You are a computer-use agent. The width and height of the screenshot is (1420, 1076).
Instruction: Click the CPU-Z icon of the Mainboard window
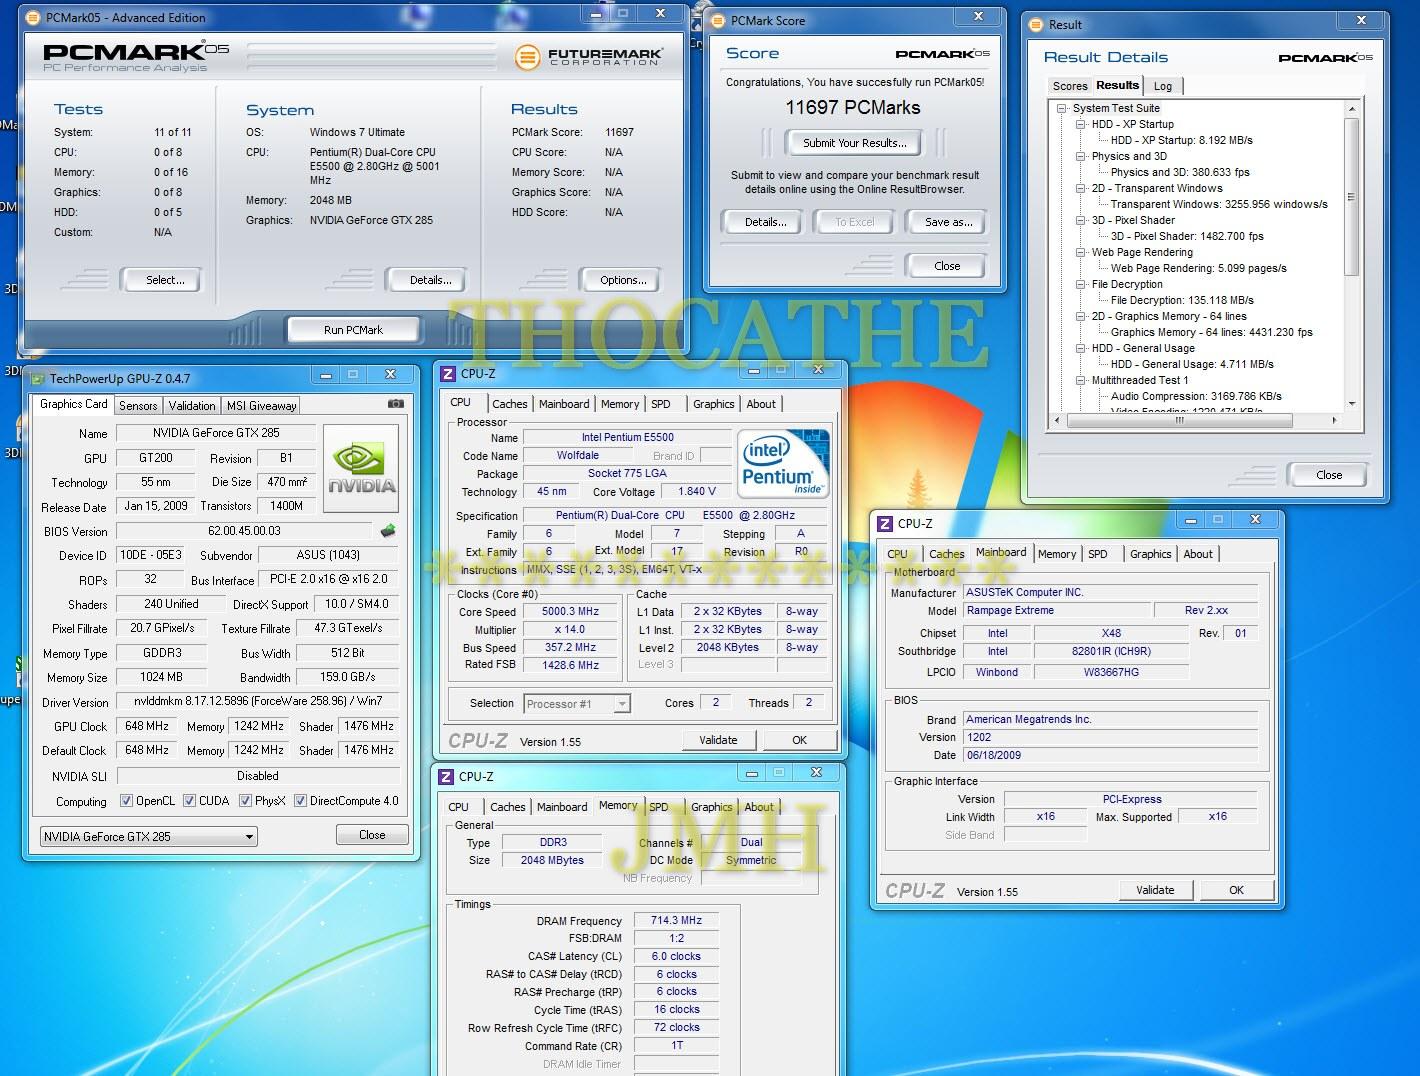(x=885, y=523)
